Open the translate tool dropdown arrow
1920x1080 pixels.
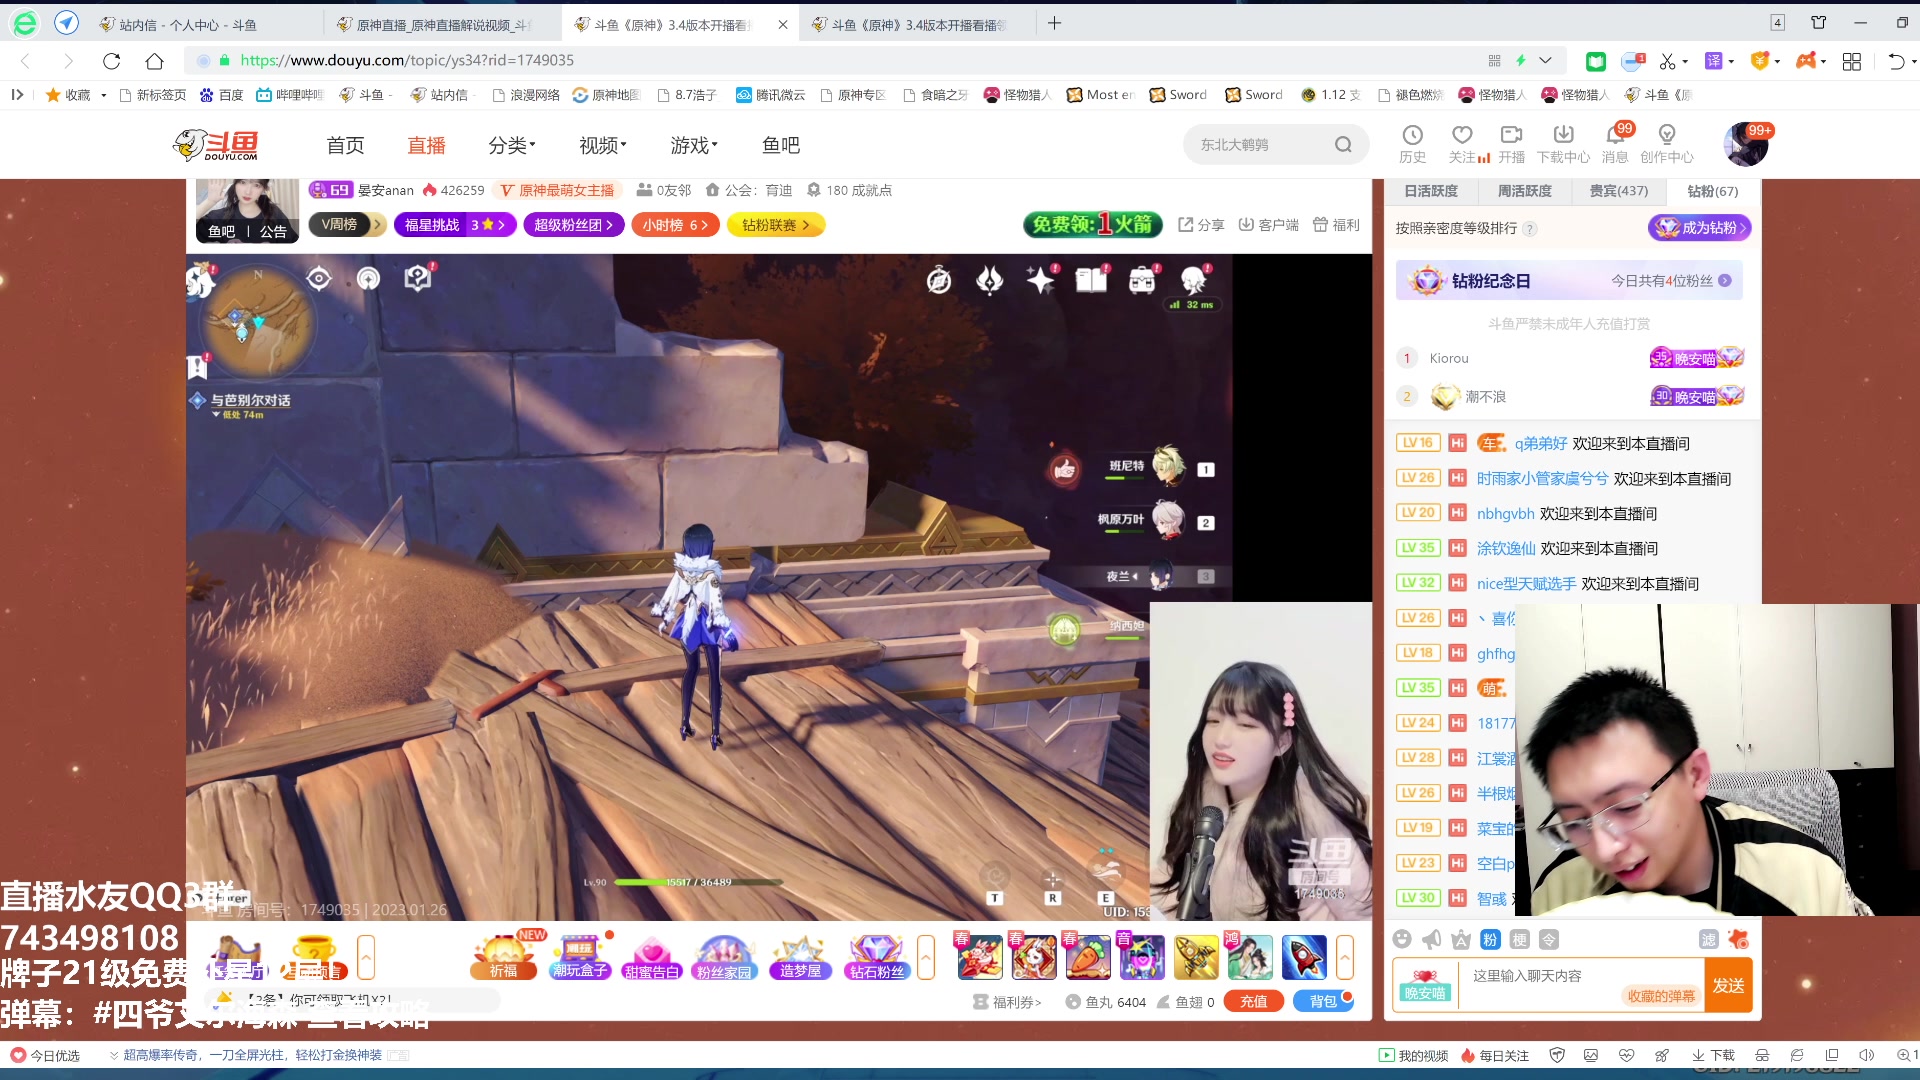(1732, 62)
